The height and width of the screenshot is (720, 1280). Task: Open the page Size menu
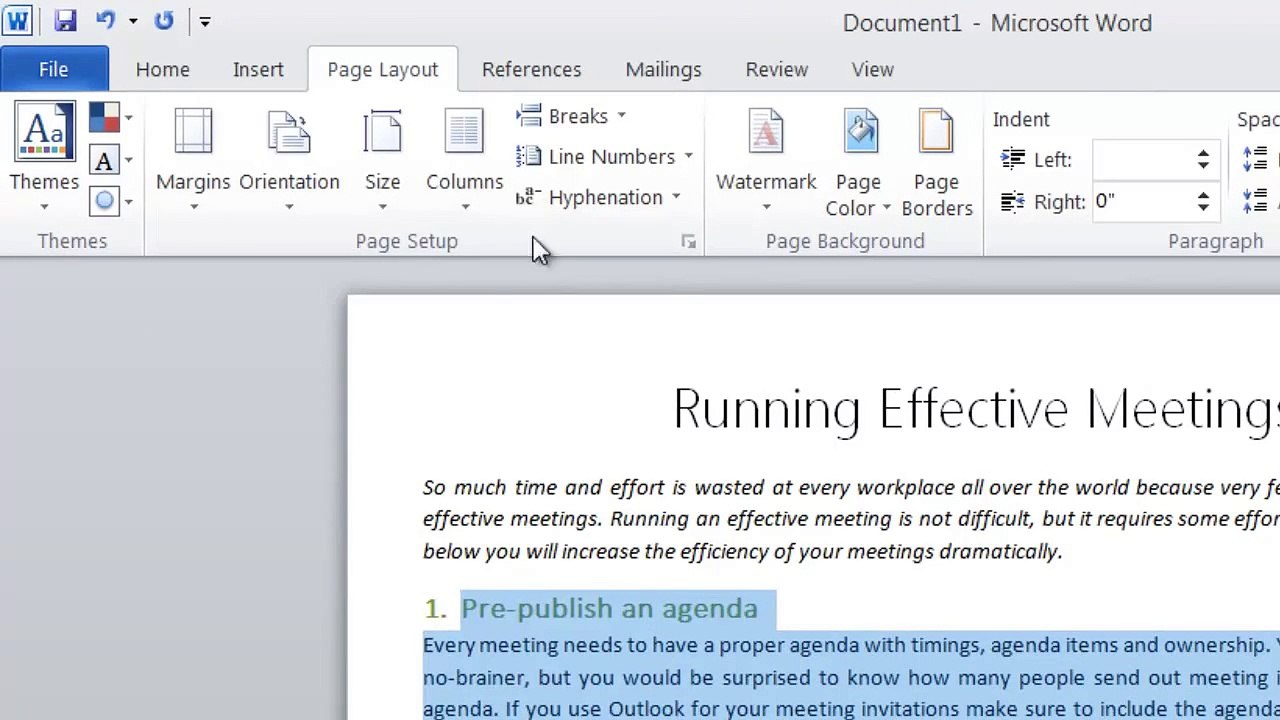382,158
